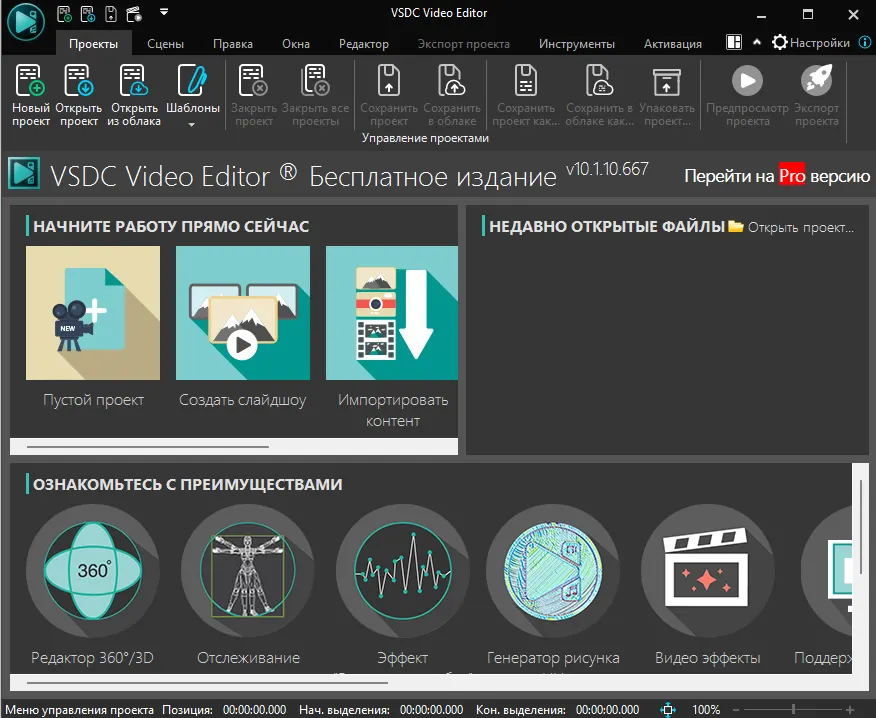Viewport: 876px width, 718px height.
Task: Click the Импортировать контент icon
Action: click(x=392, y=313)
